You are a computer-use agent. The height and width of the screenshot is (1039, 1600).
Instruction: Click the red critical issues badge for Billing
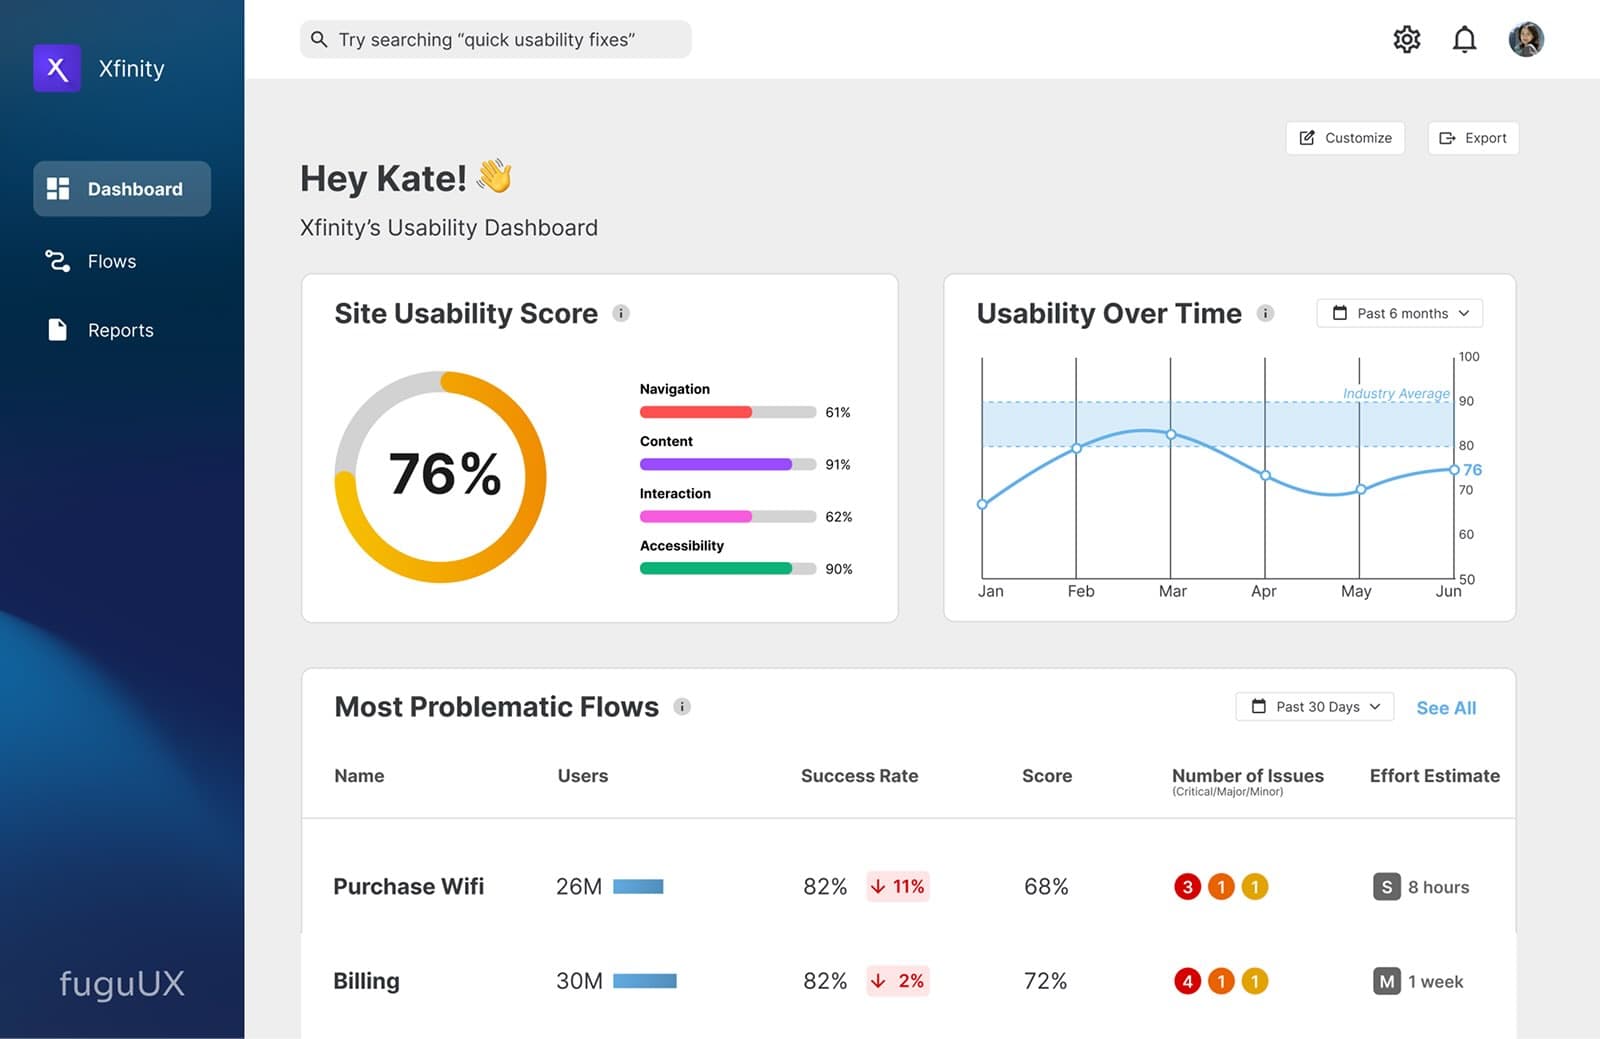coord(1187,981)
